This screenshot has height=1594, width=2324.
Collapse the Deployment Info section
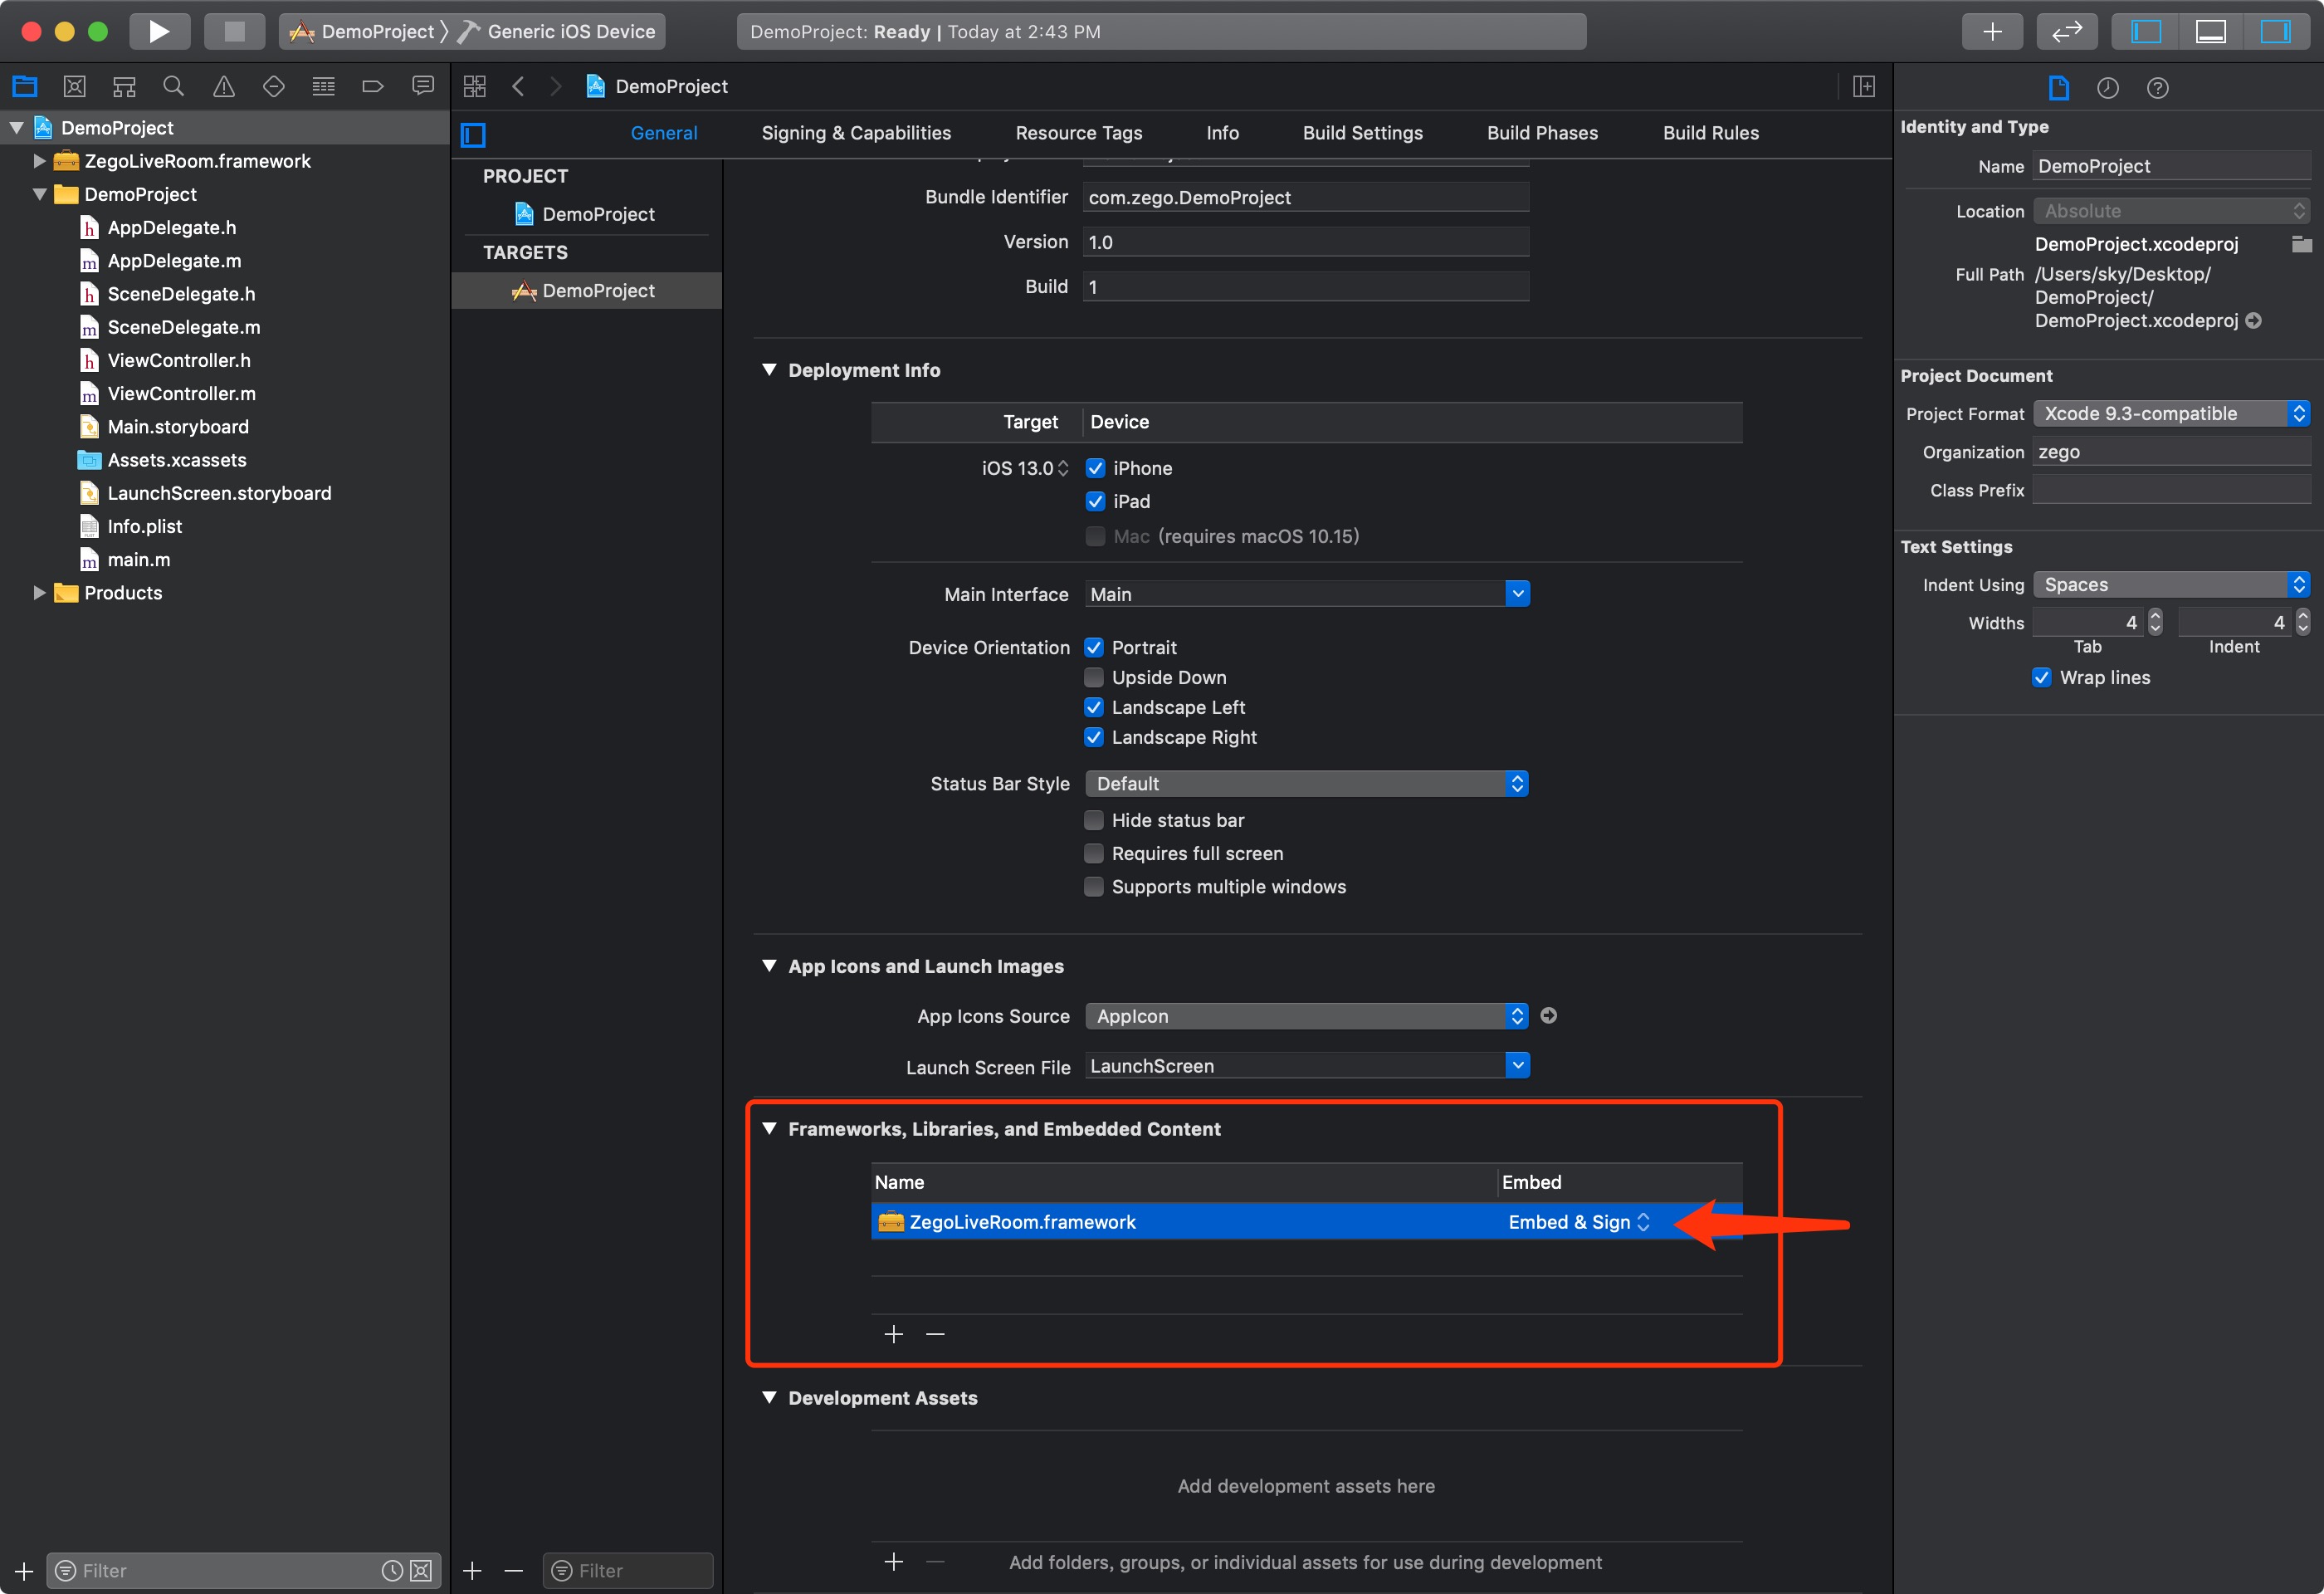click(x=769, y=370)
